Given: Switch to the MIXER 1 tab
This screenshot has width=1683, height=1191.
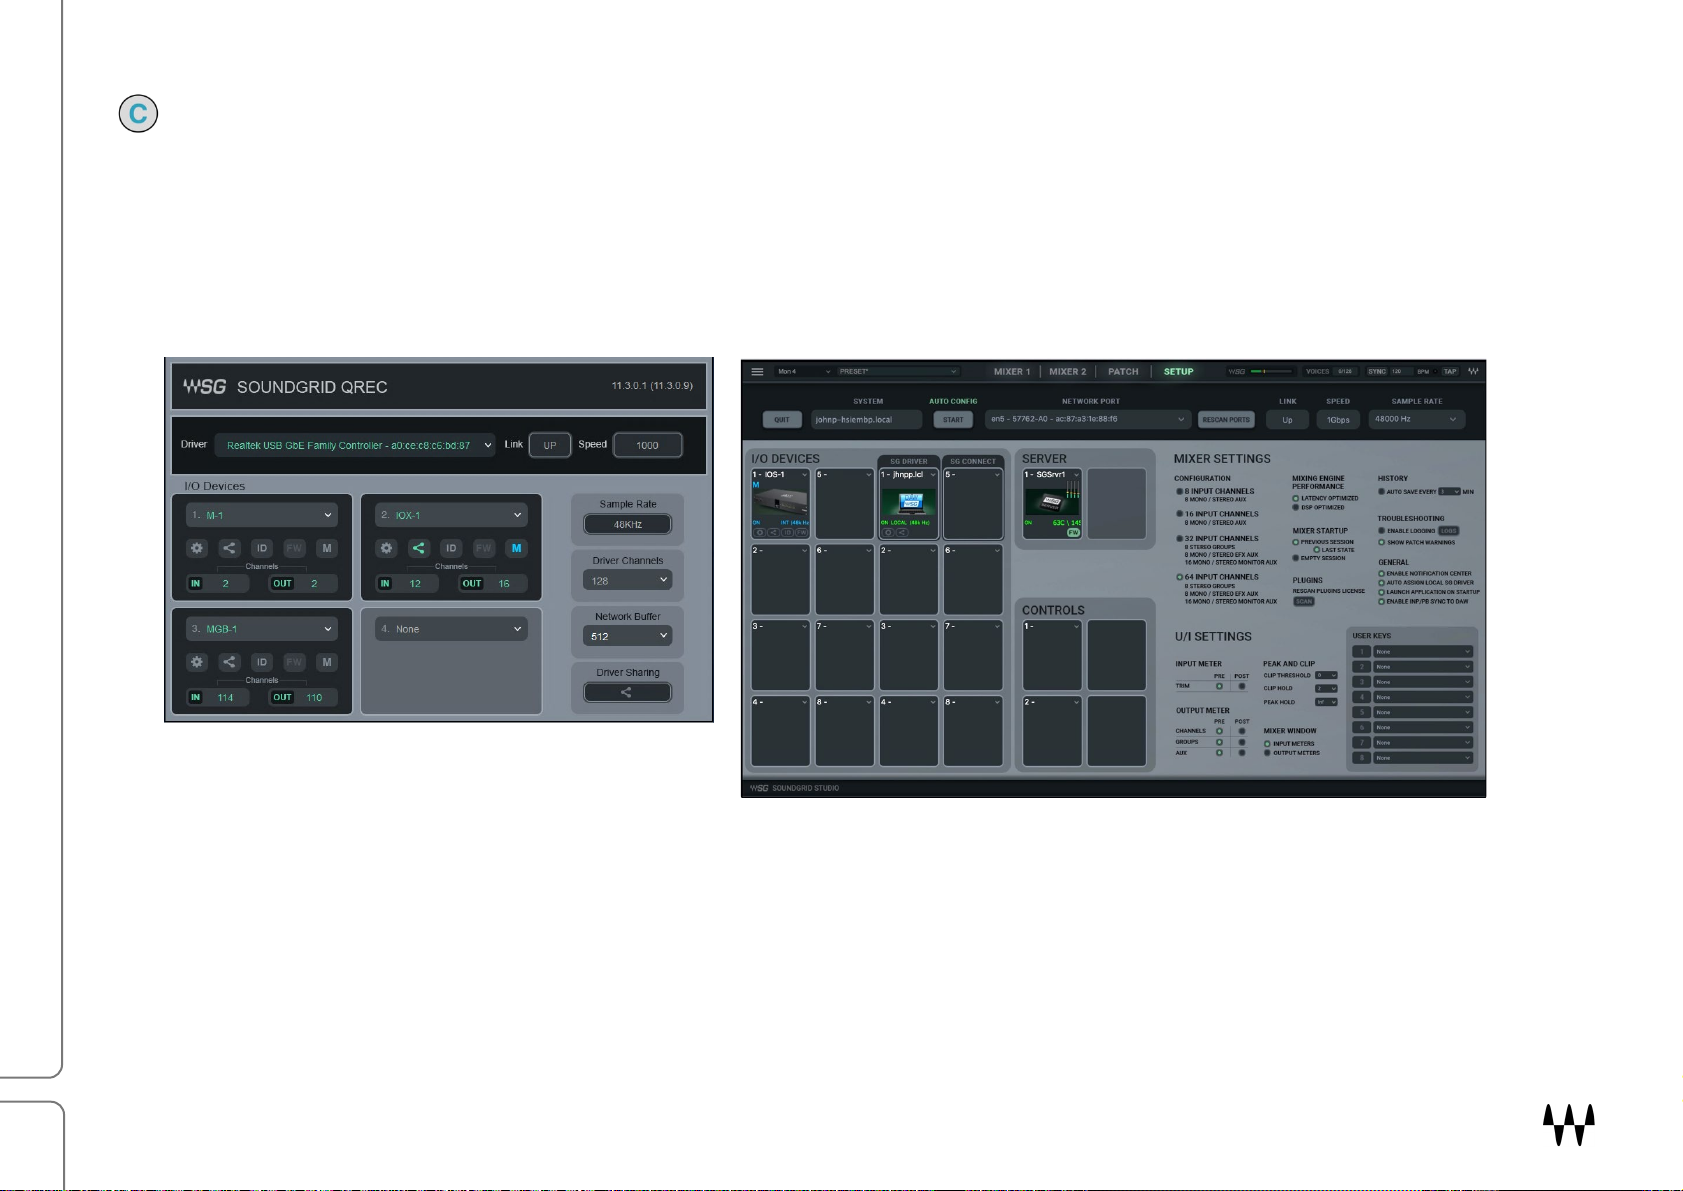Looking at the screenshot, I should pyautogui.click(x=1011, y=372).
